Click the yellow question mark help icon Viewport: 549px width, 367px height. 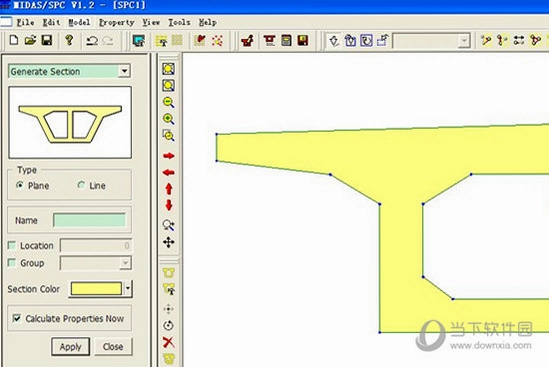tap(69, 40)
